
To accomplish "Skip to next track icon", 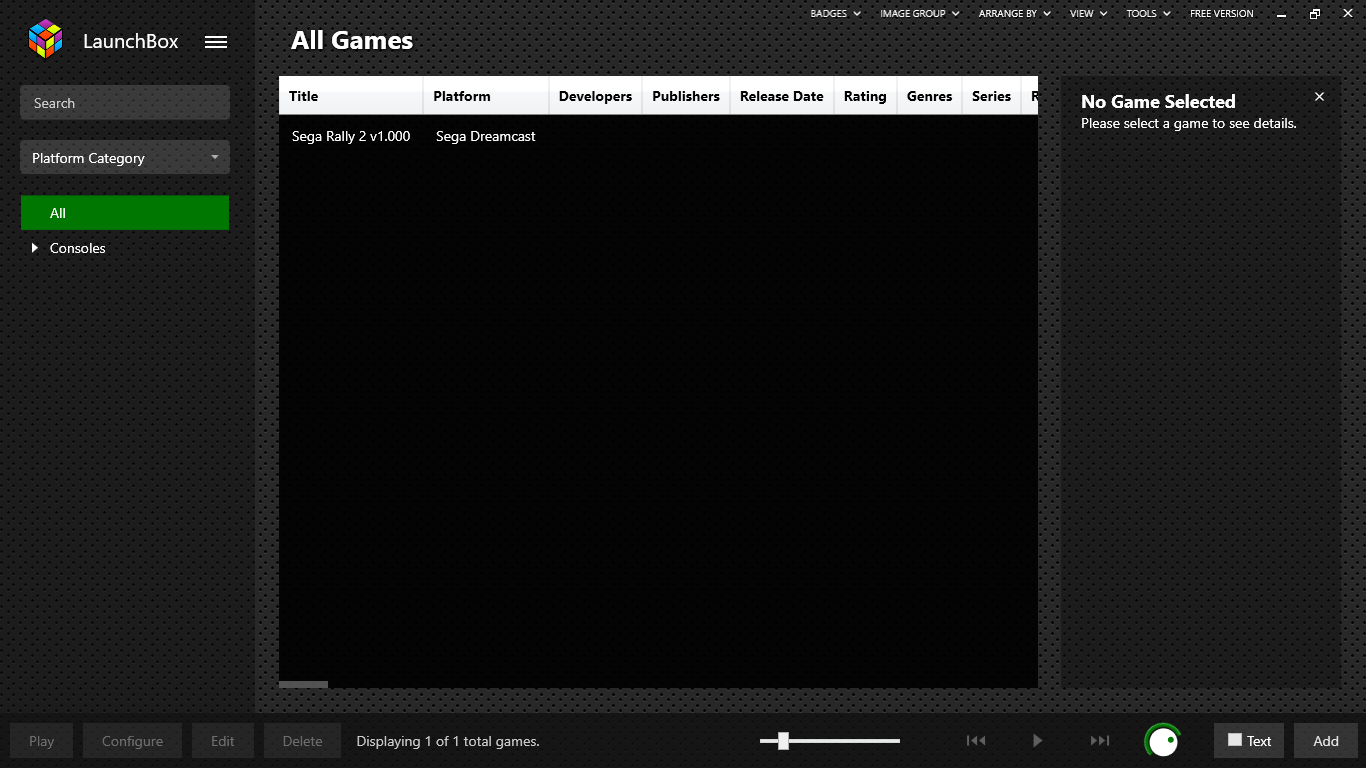I will [x=1100, y=741].
